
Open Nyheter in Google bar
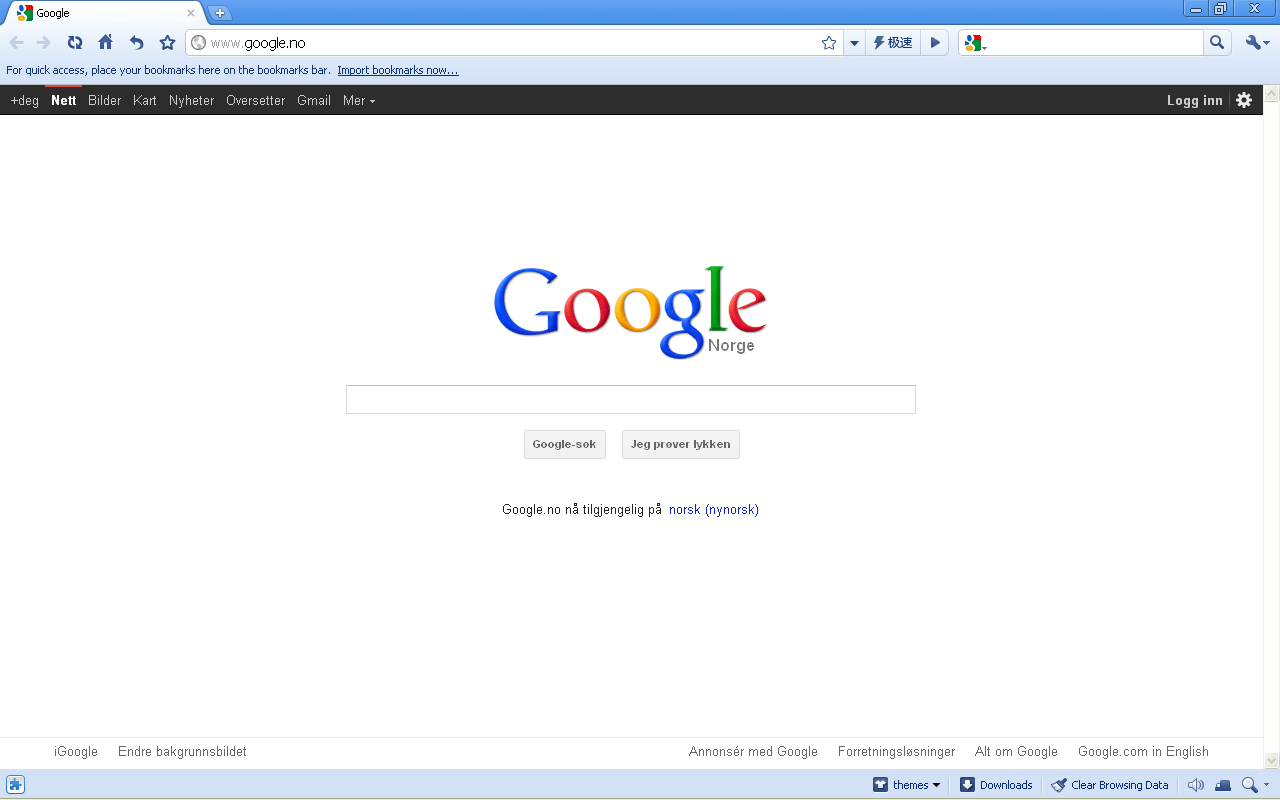coord(192,100)
